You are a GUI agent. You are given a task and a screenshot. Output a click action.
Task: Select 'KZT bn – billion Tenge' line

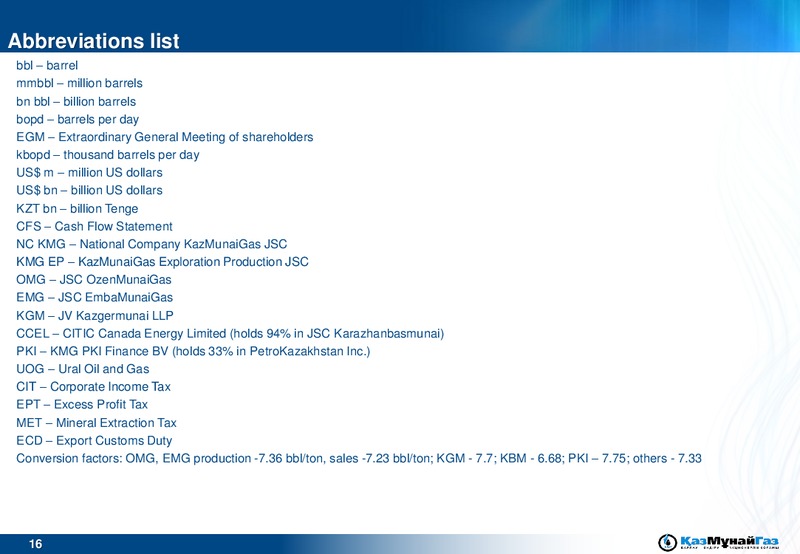77,209
